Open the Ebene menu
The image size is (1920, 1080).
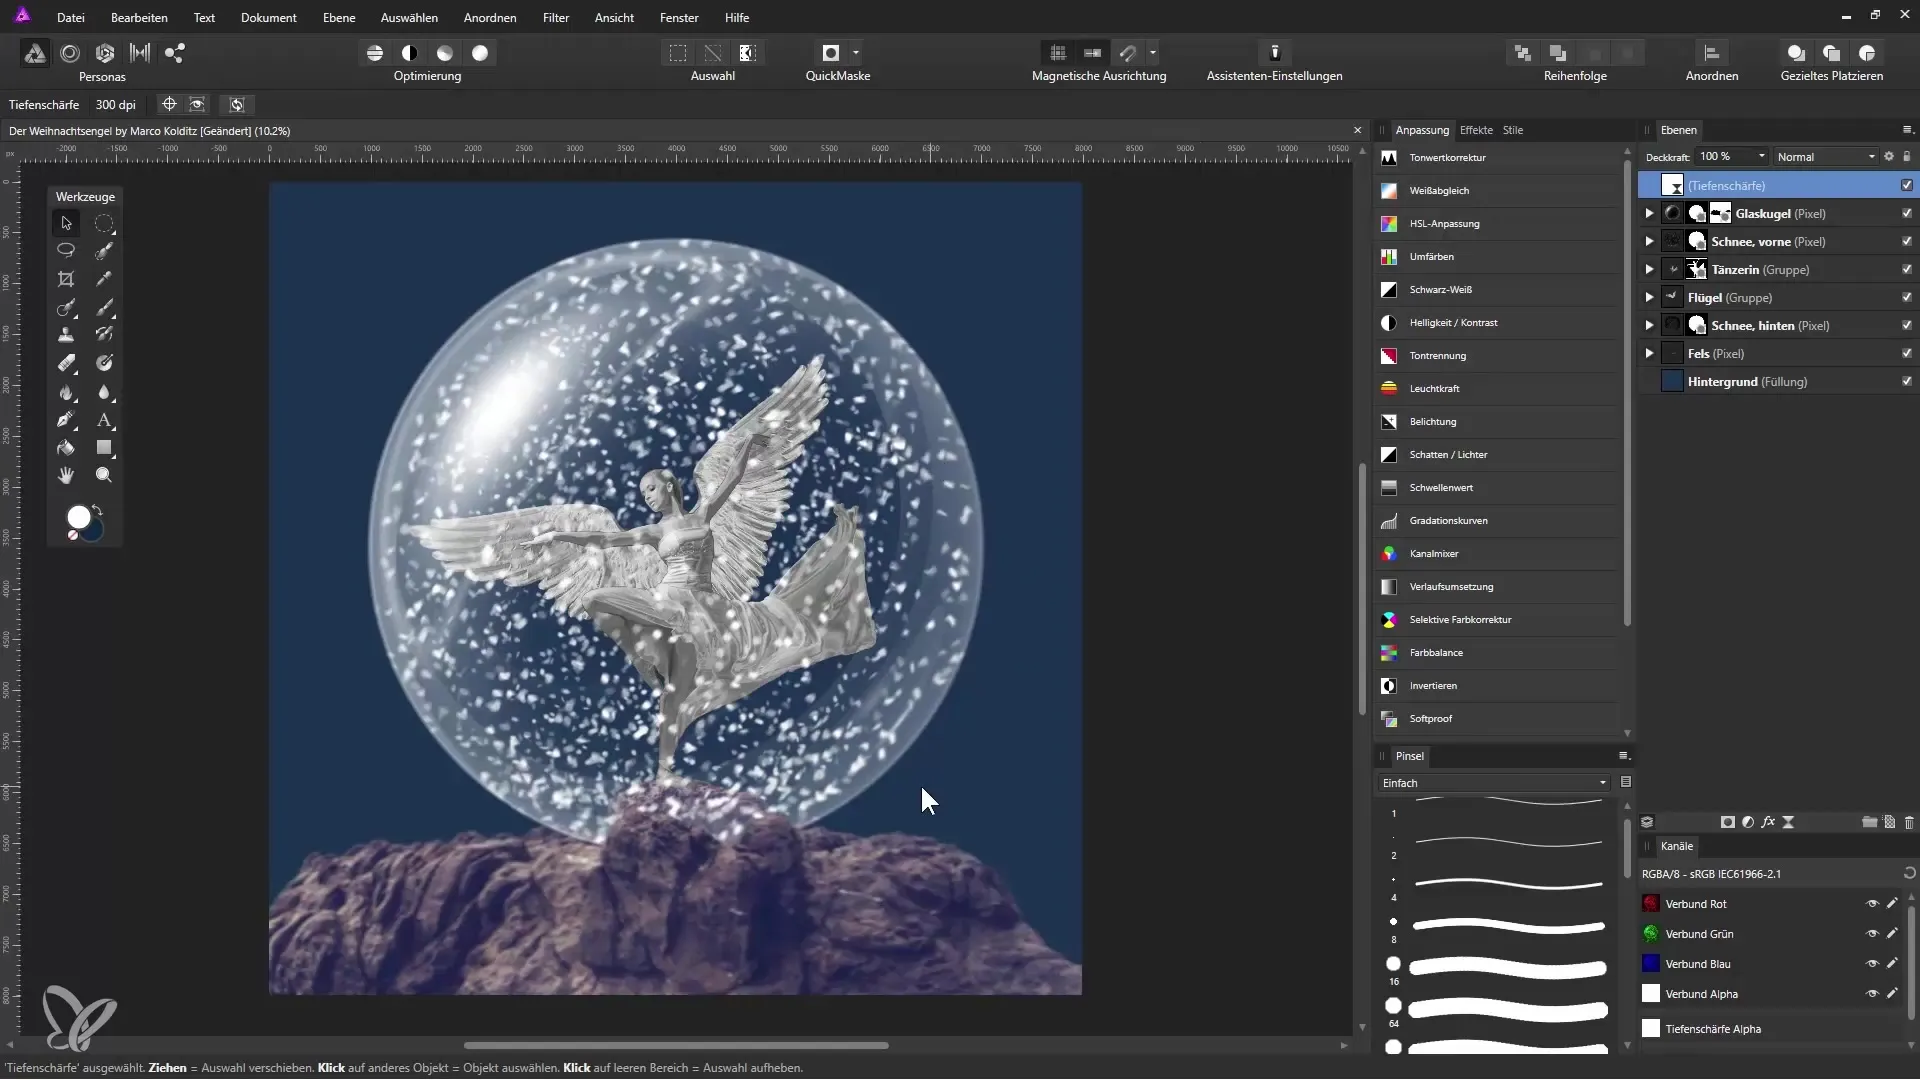coord(339,18)
